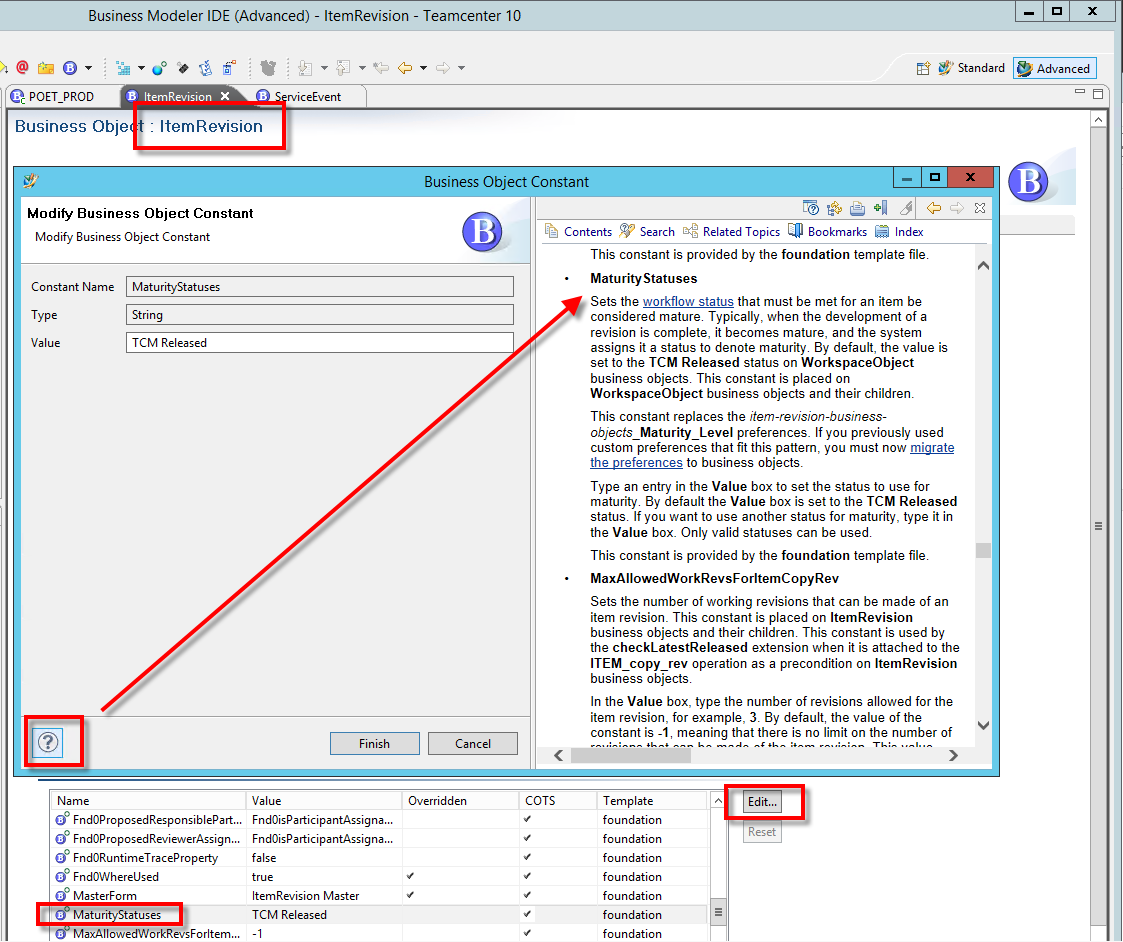This screenshot has width=1123, height=942.
Task: Click the Overridden column header
Action: click(460, 800)
